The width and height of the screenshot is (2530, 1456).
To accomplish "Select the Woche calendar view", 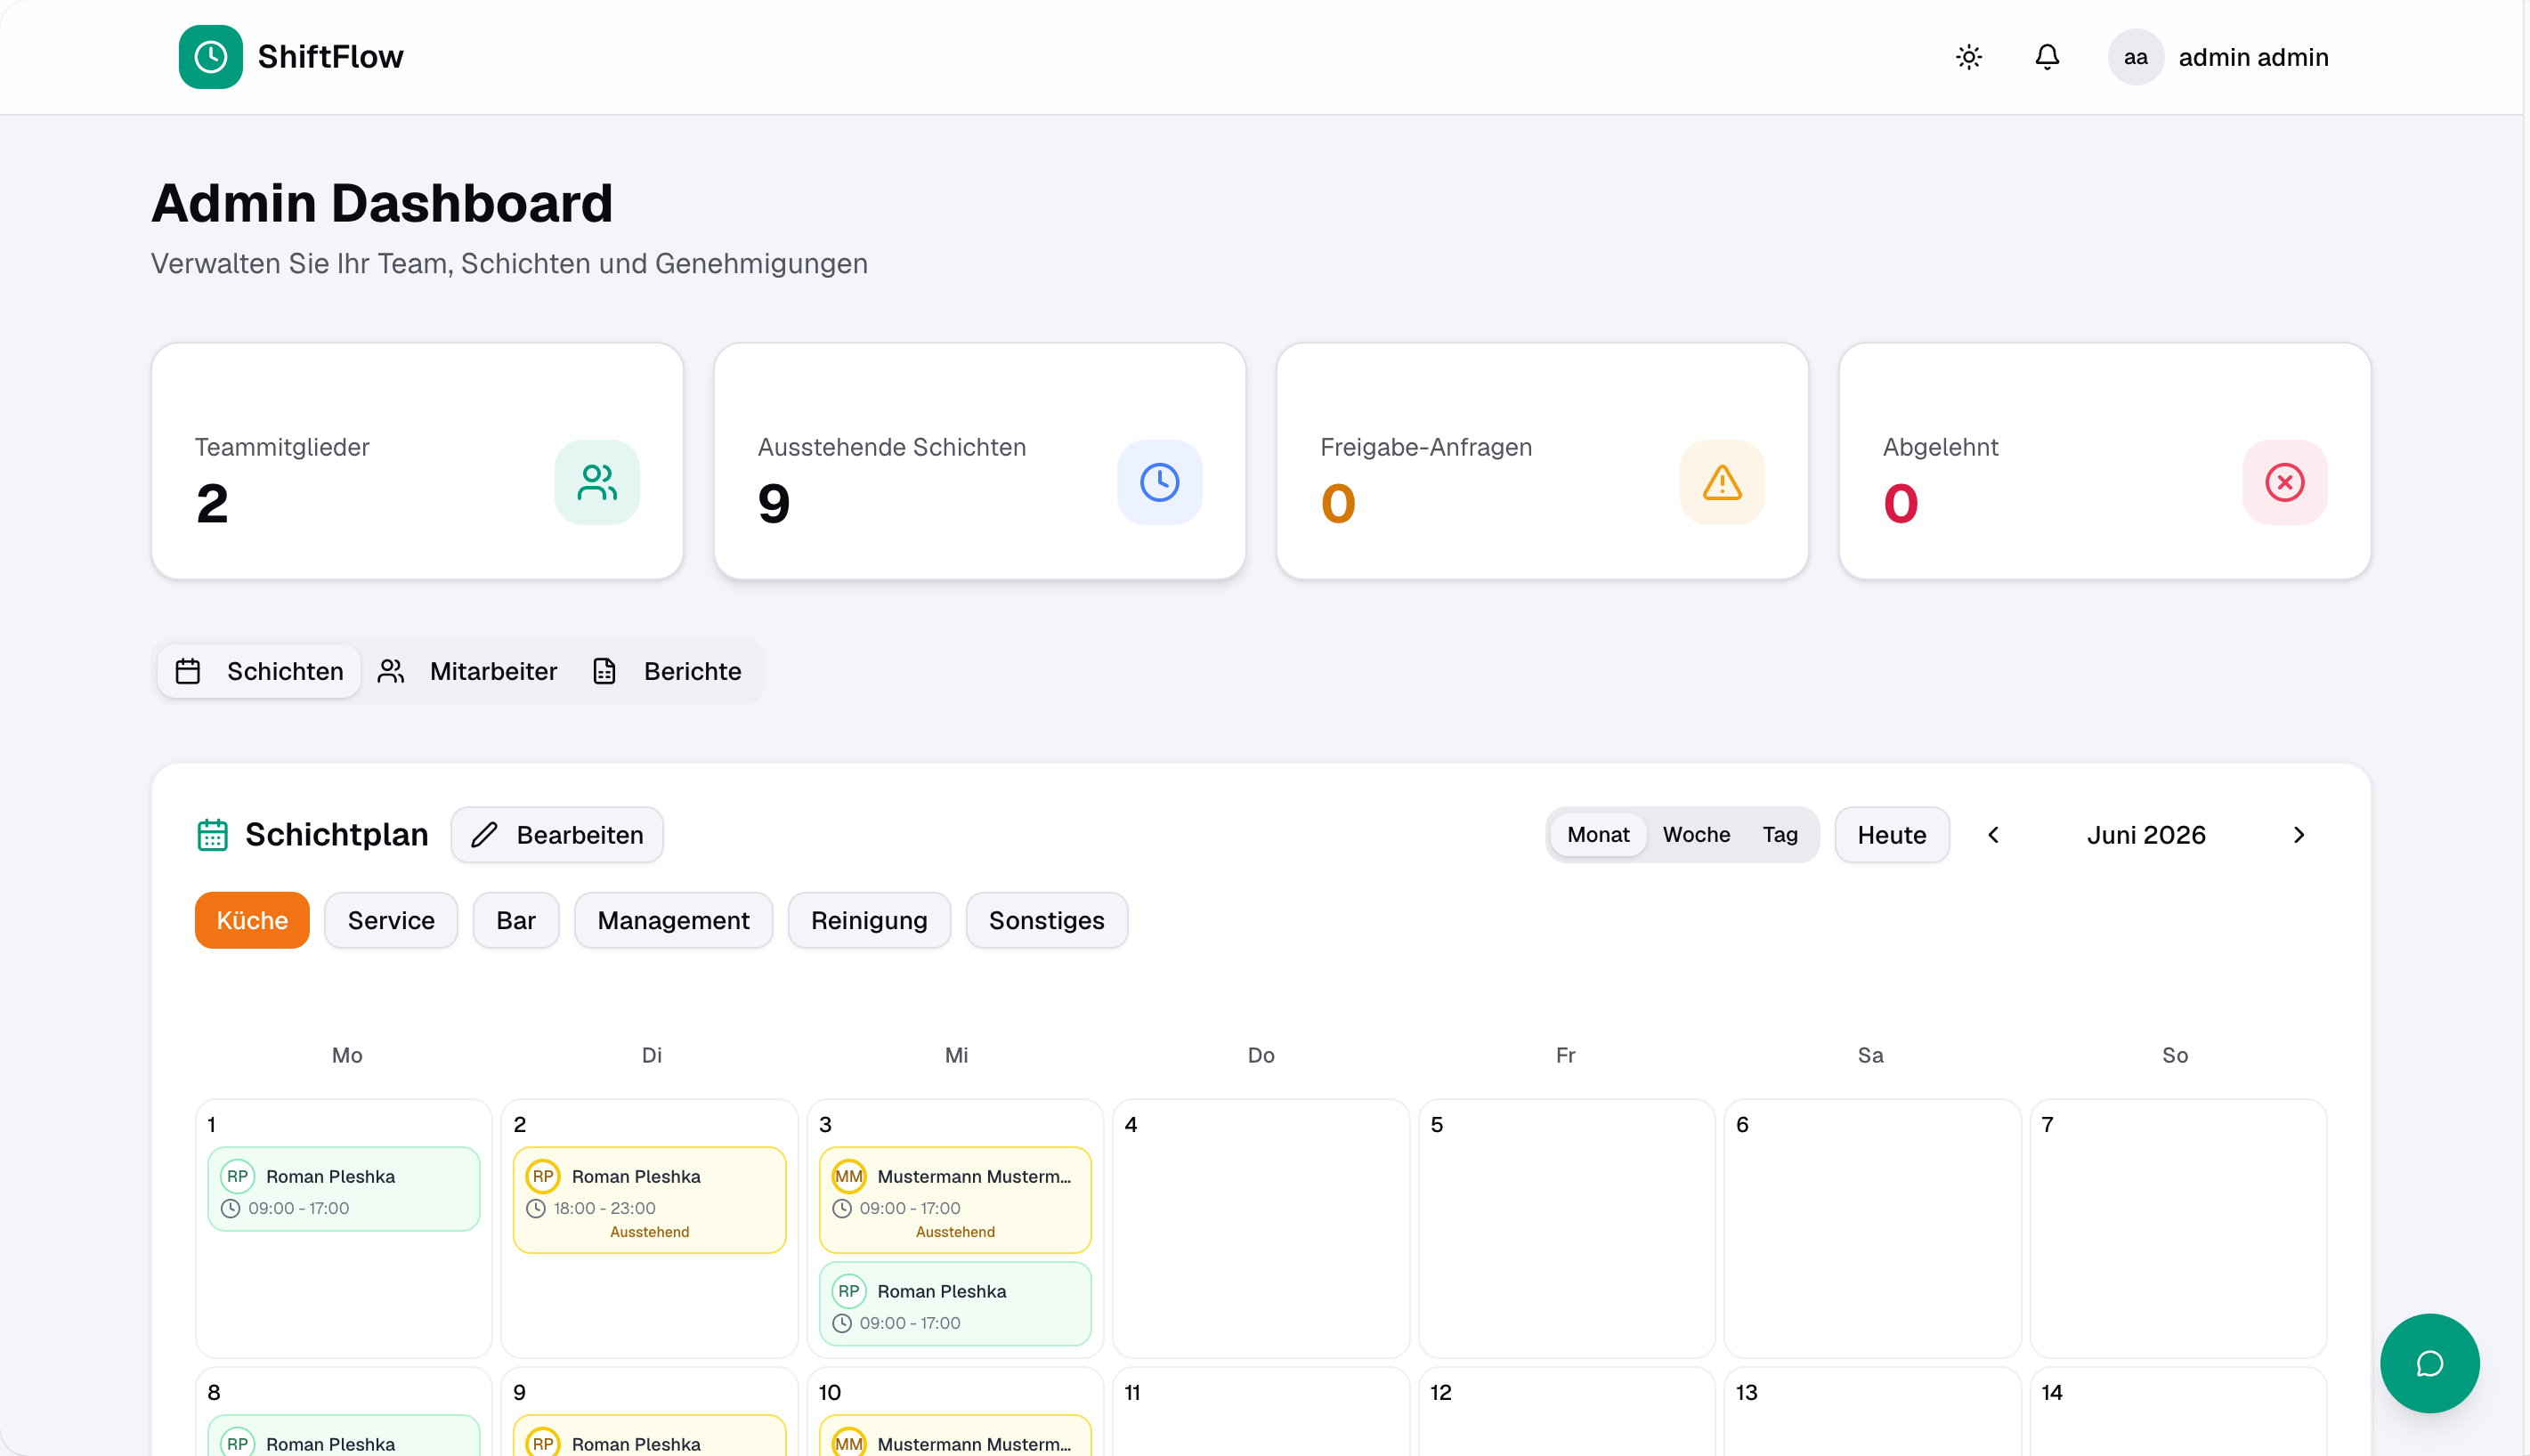I will (x=1696, y=835).
